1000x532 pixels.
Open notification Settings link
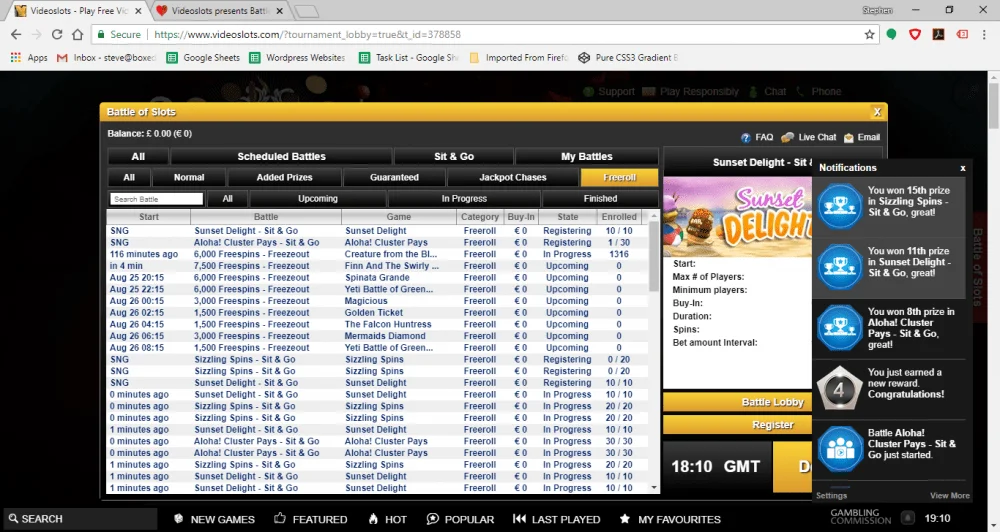pyautogui.click(x=832, y=496)
